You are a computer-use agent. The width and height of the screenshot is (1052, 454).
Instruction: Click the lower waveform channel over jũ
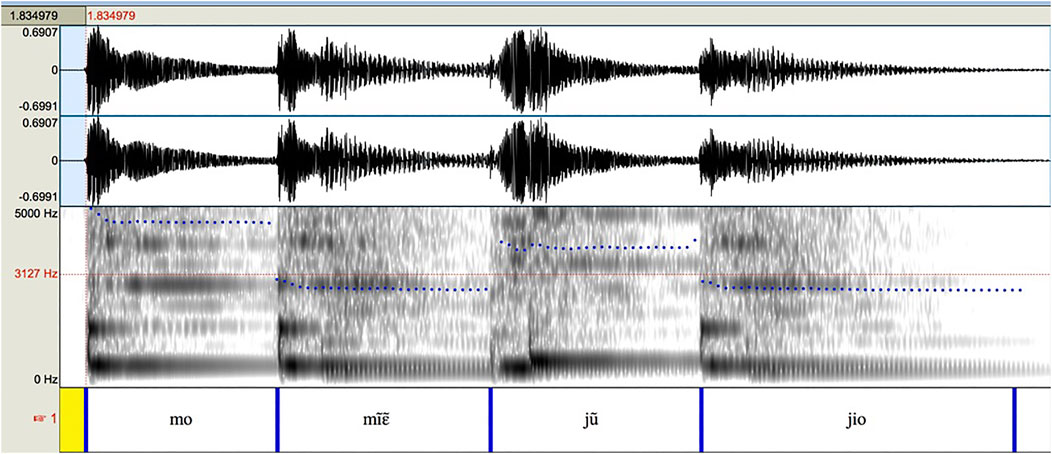click(596, 161)
